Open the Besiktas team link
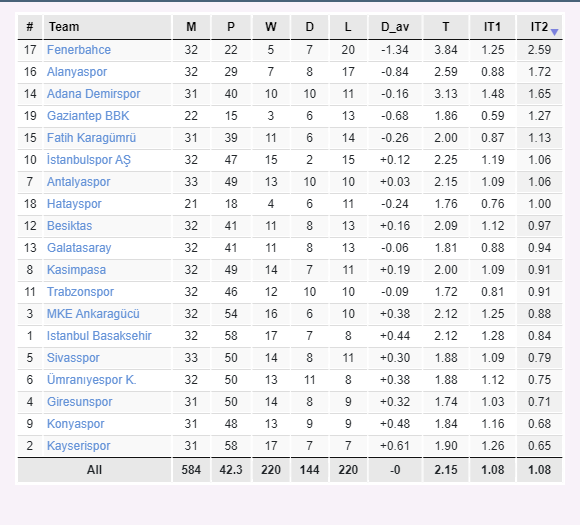The width and height of the screenshot is (580, 525). tap(70, 226)
